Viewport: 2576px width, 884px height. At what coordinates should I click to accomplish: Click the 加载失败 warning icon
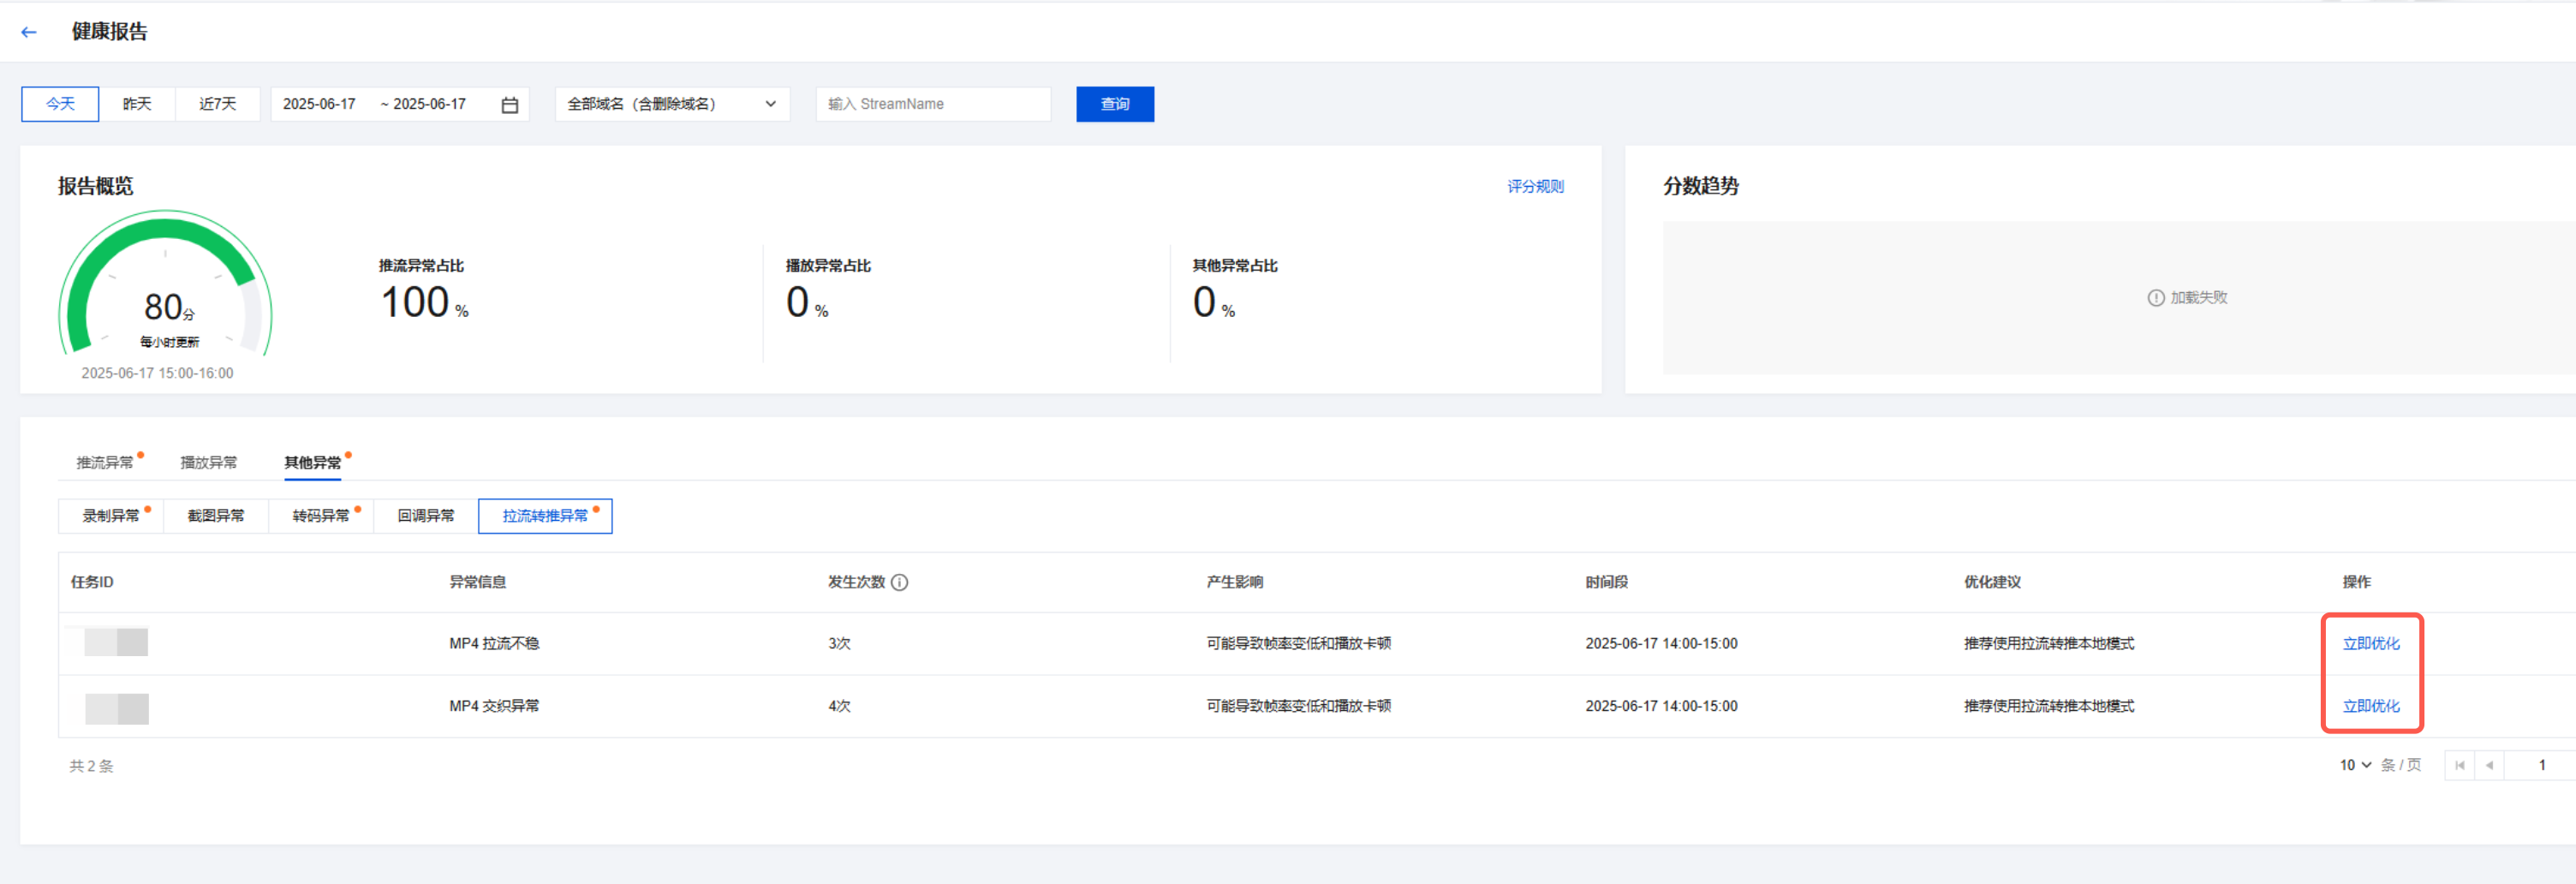point(2155,298)
